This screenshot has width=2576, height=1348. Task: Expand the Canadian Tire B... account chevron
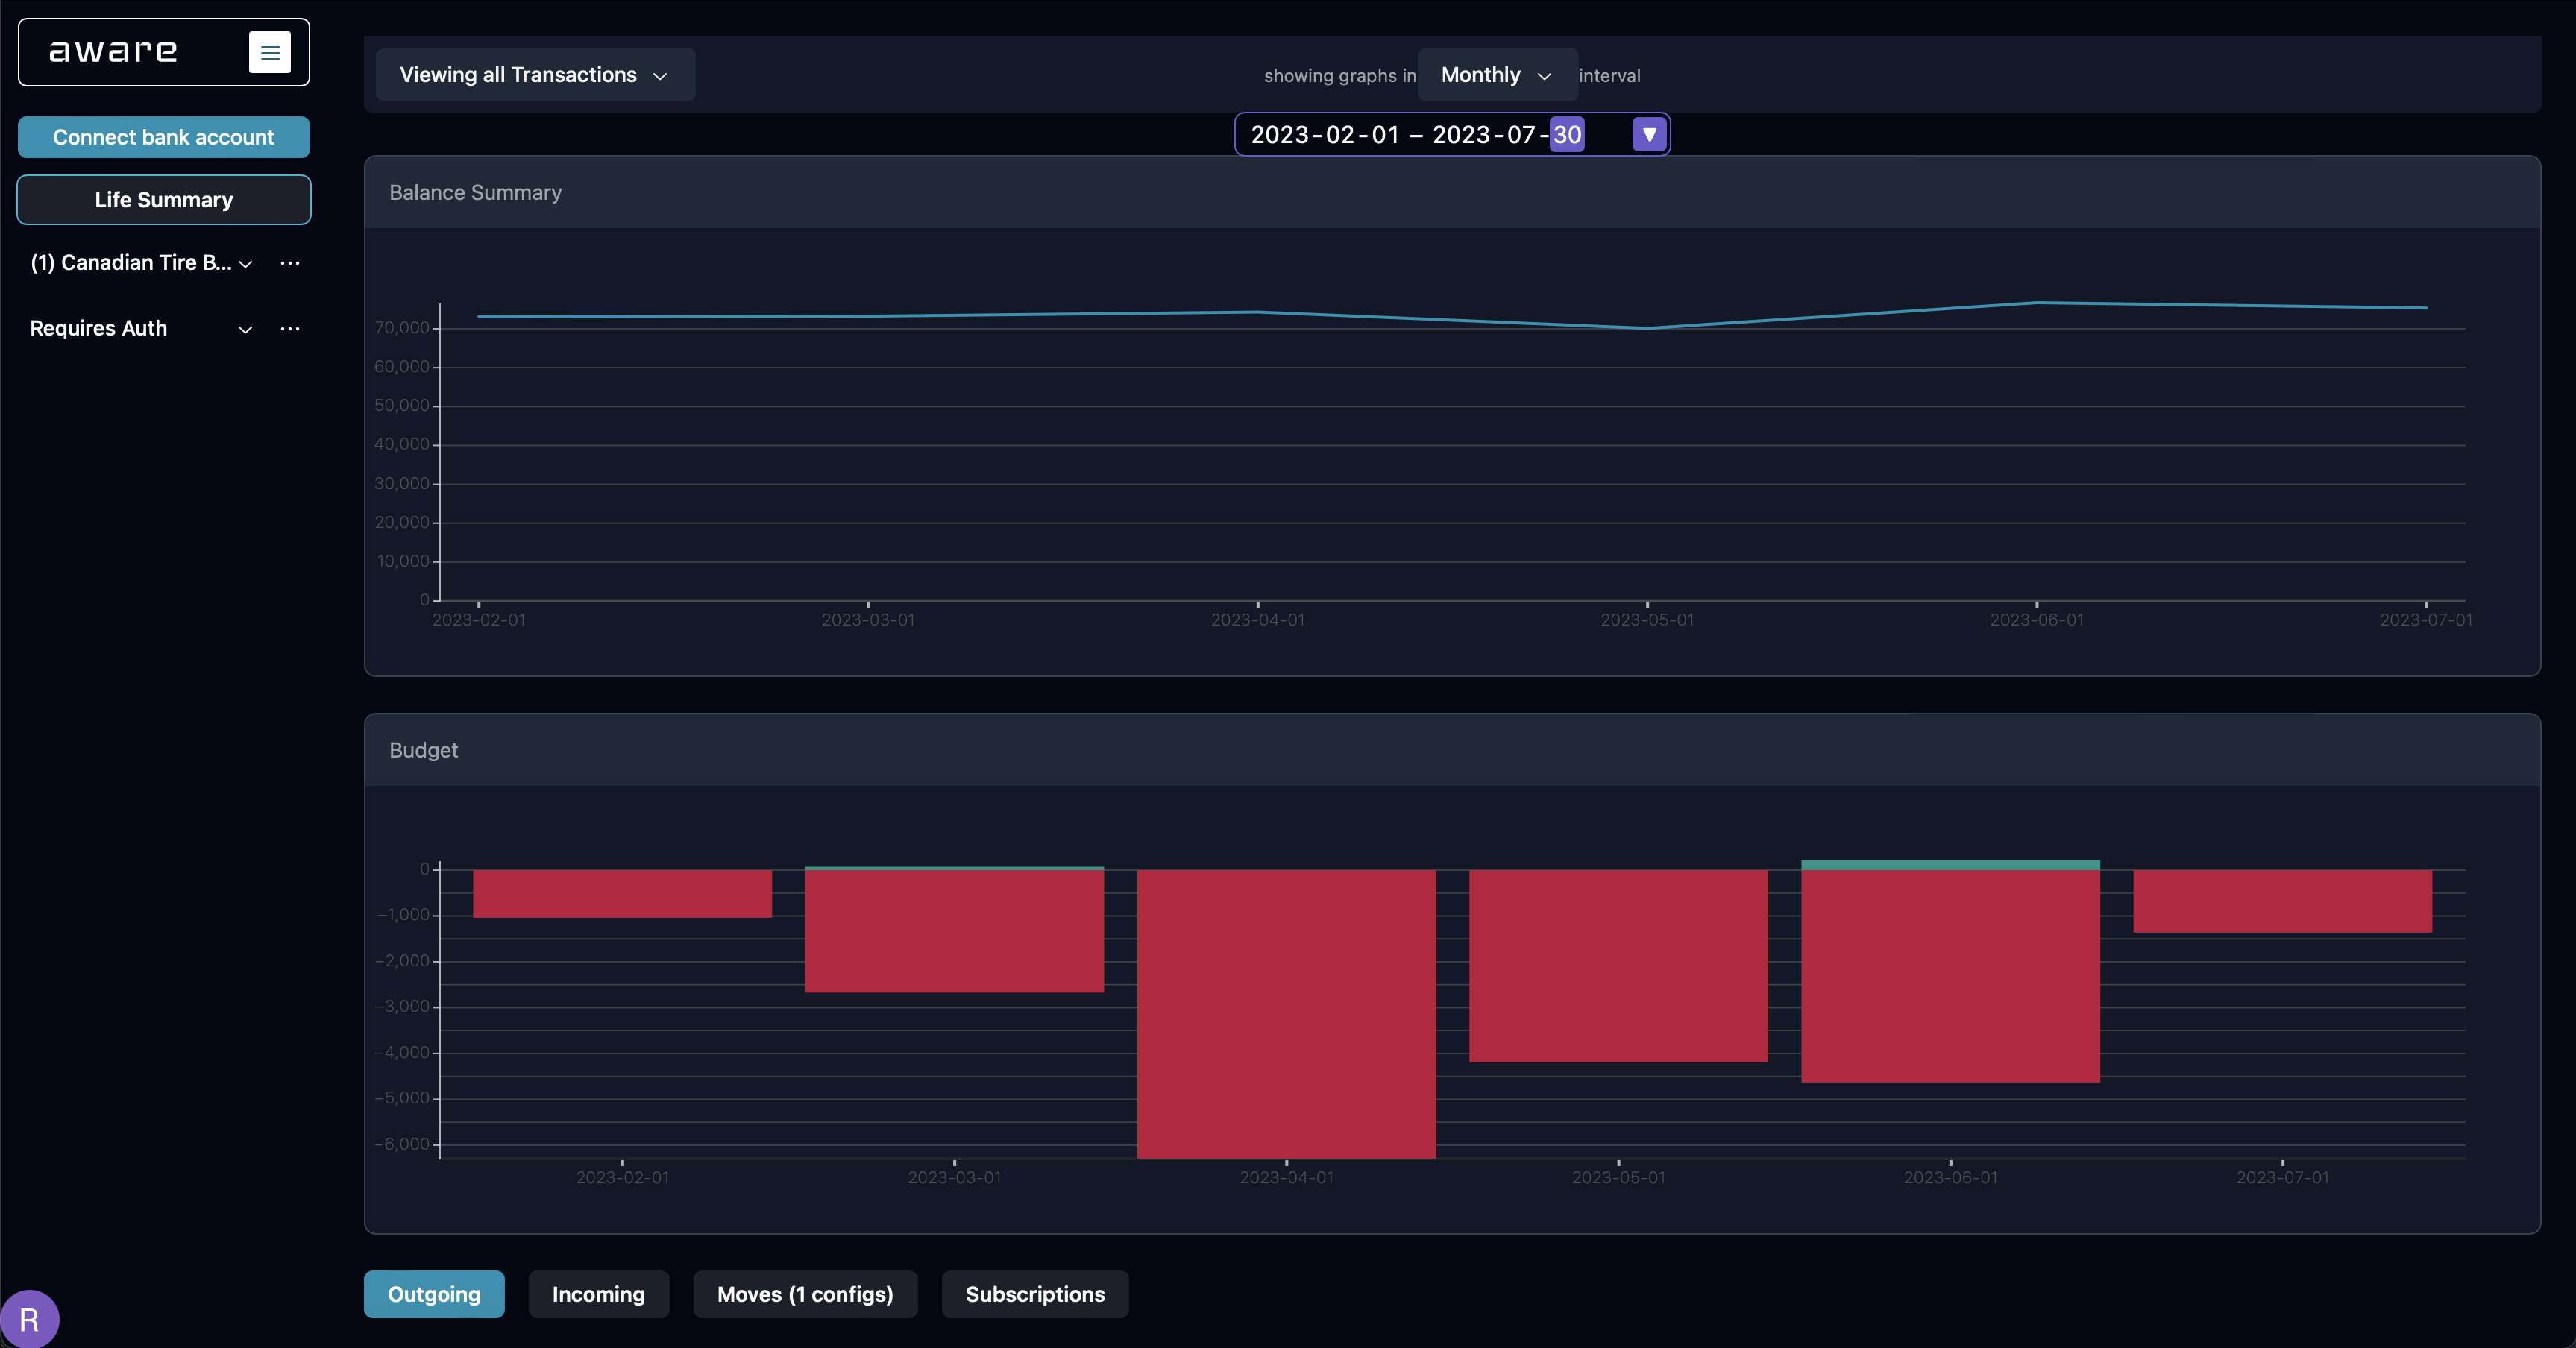[x=245, y=264]
